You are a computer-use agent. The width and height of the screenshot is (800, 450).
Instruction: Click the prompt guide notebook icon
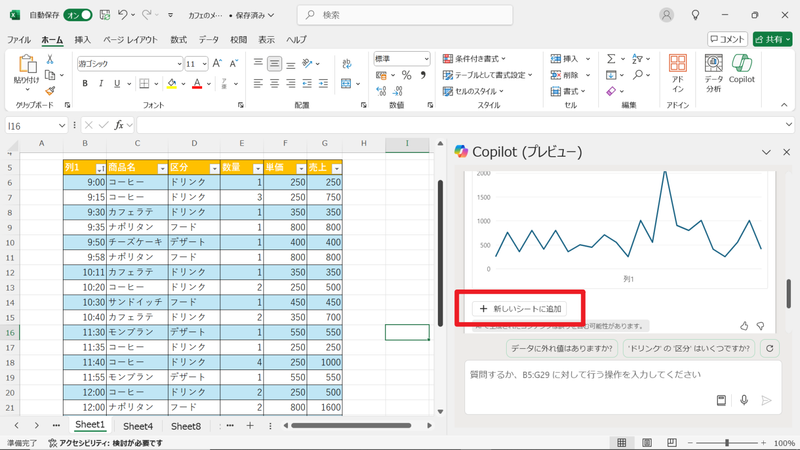pos(721,401)
